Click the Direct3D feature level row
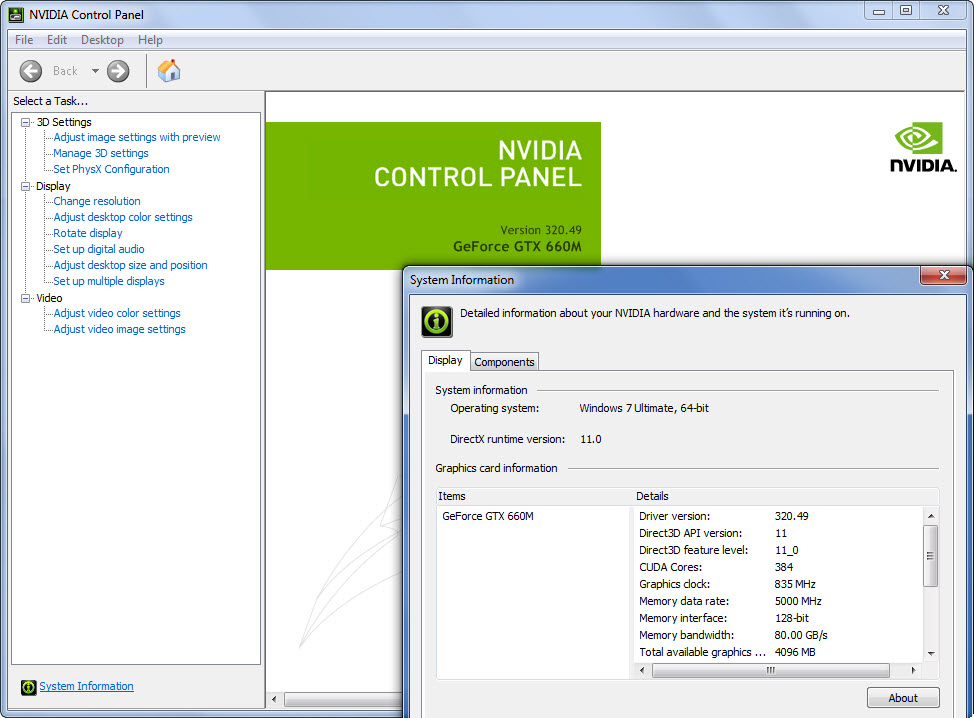Viewport: 974px width, 718px height. [780, 550]
